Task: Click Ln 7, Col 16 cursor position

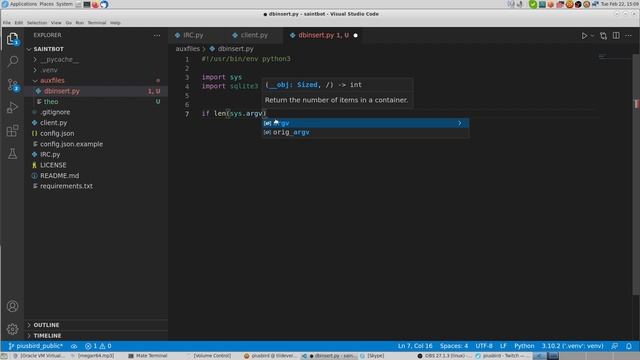Action: (x=415, y=346)
